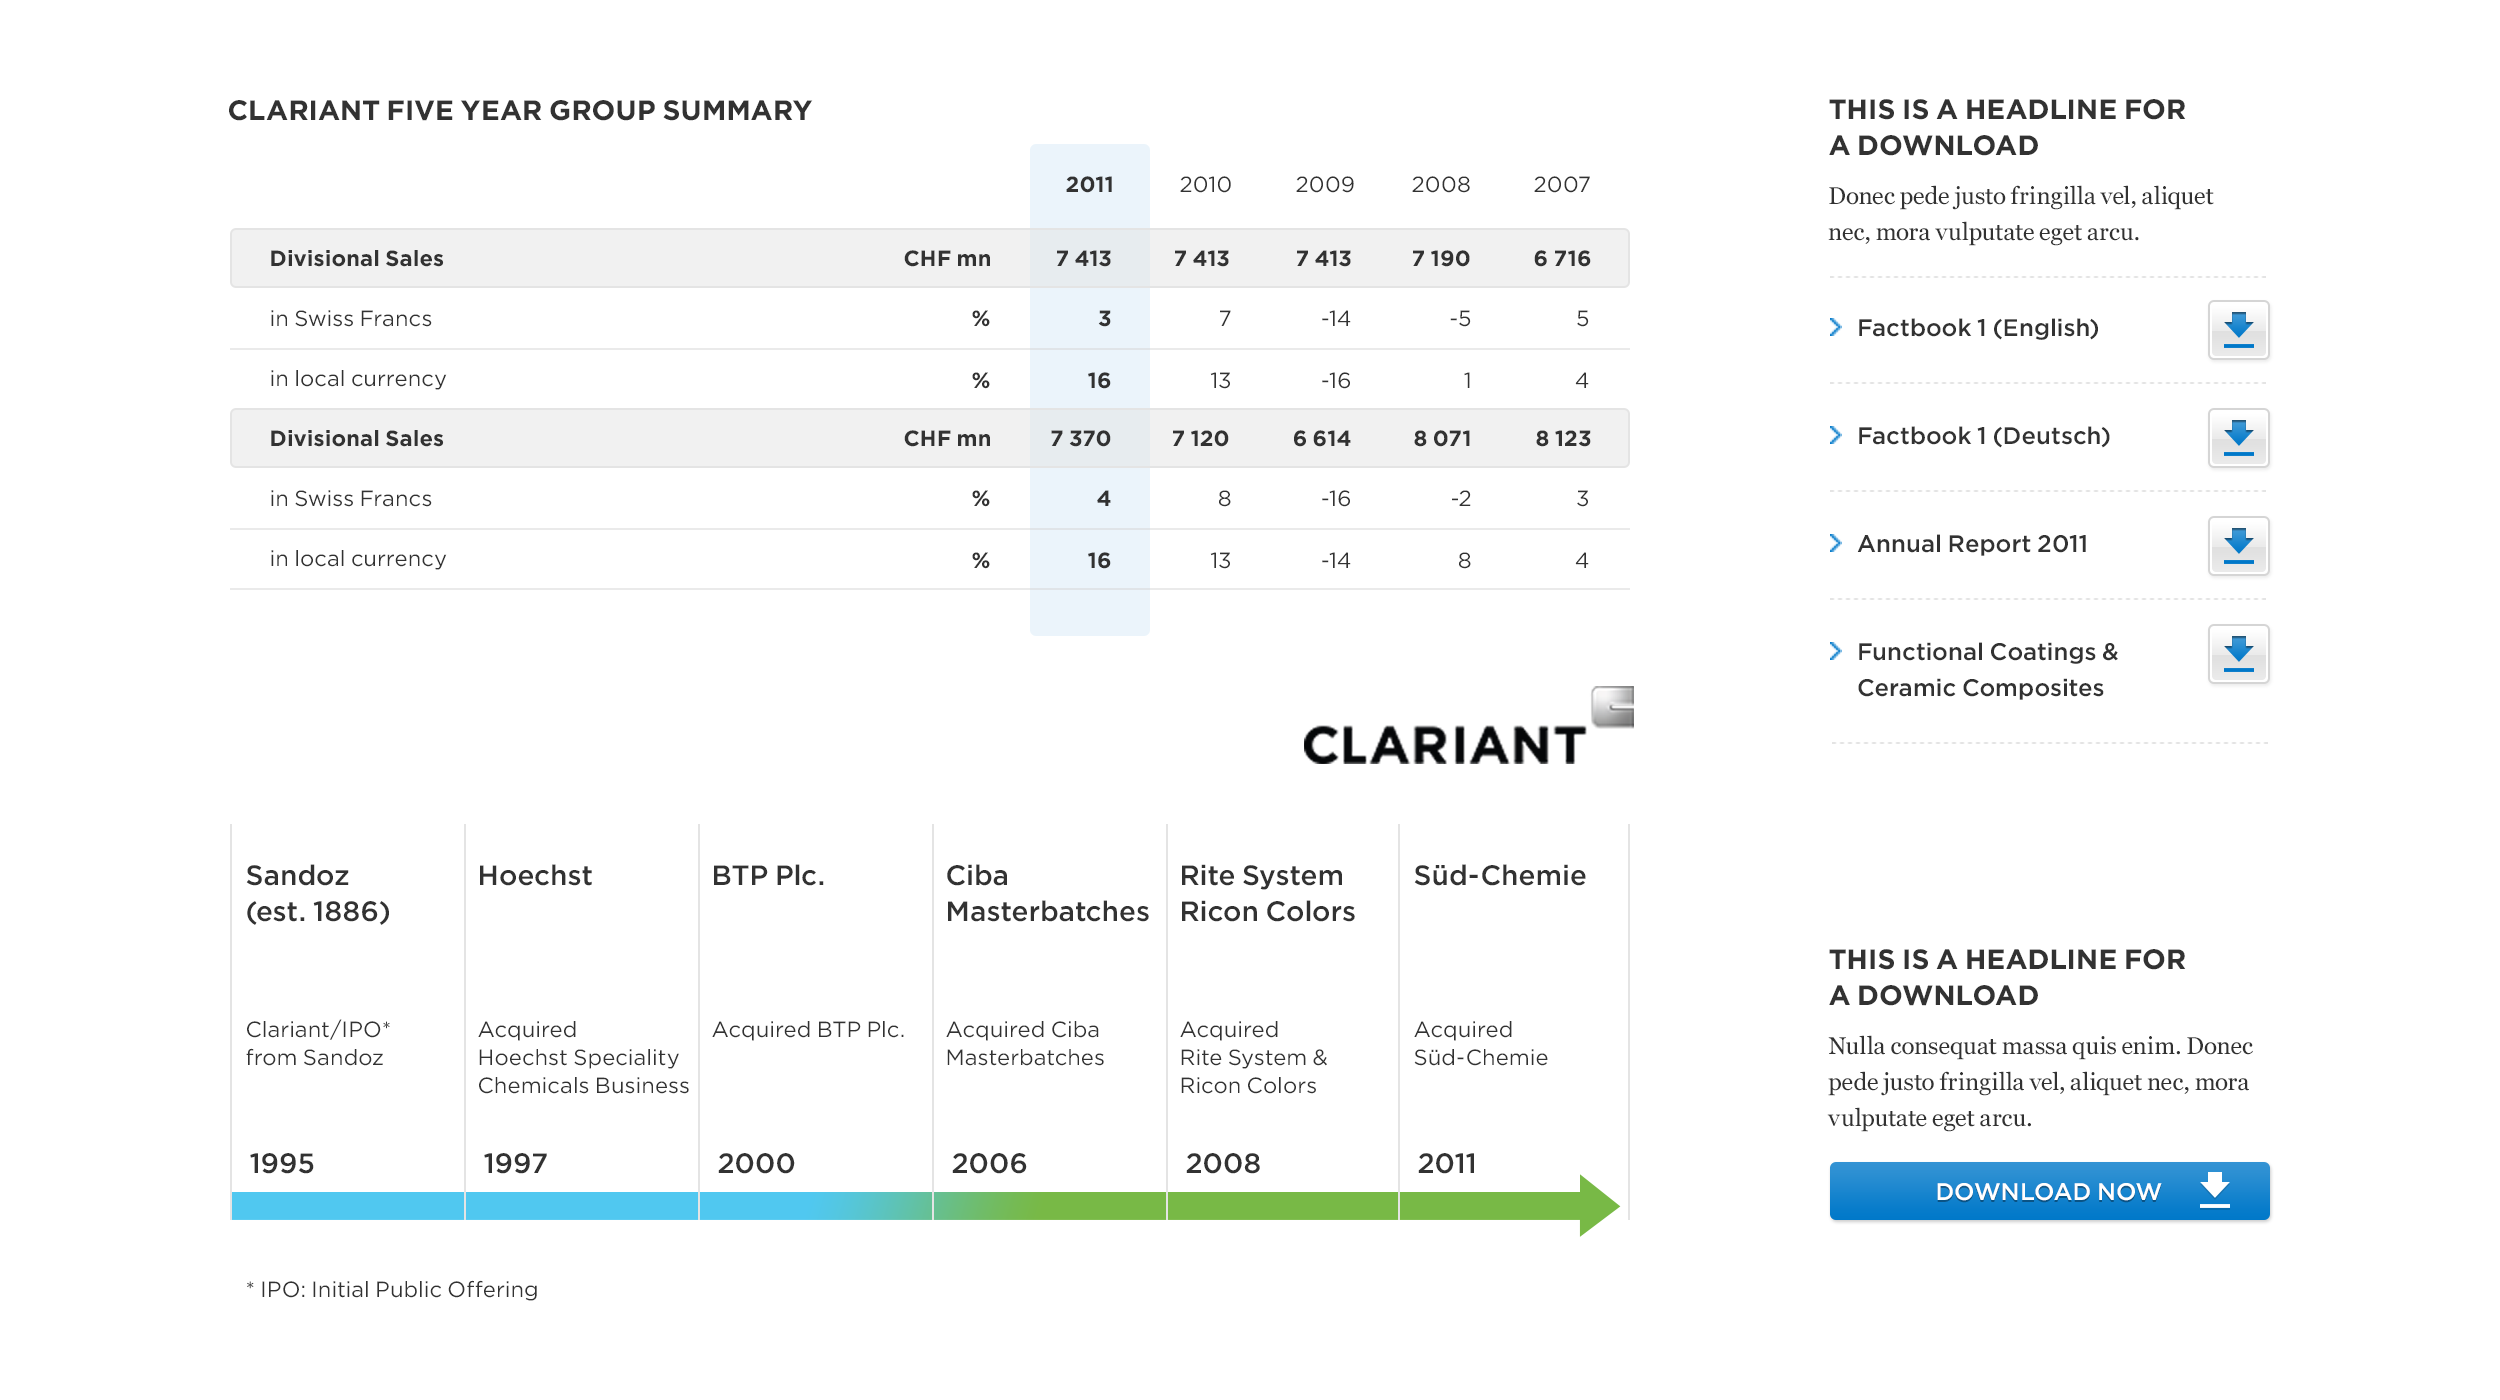Click the '7 370' cell under 2011

pos(1080,438)
